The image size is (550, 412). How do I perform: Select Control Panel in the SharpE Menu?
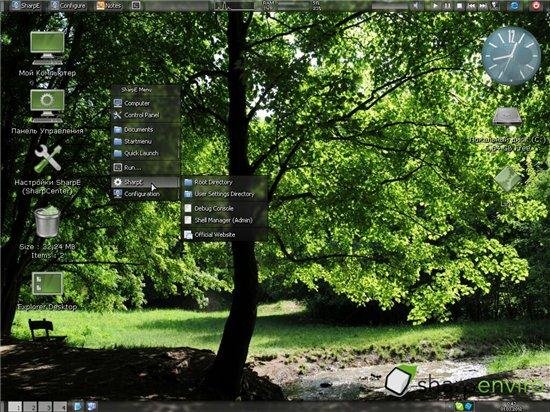(145, 115)
